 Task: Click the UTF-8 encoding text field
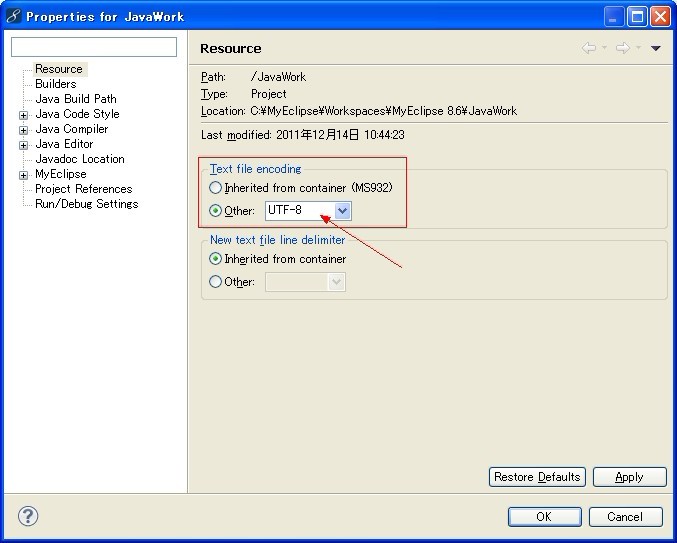tap(300, 211)
